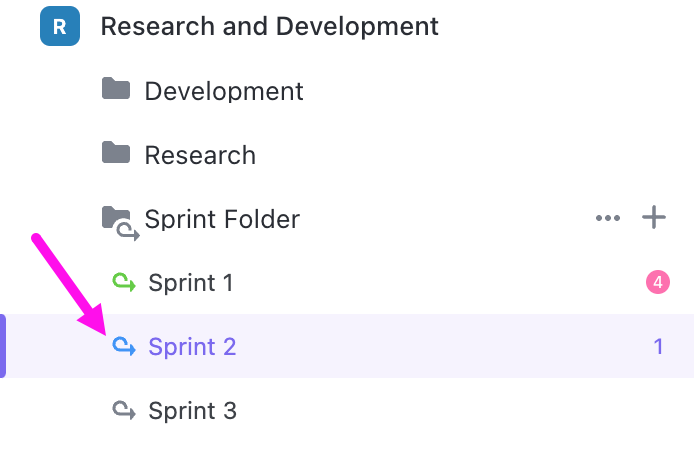
Task: Open Sprint Folder ellipsis options menu
Action: (x=607, y=218)
